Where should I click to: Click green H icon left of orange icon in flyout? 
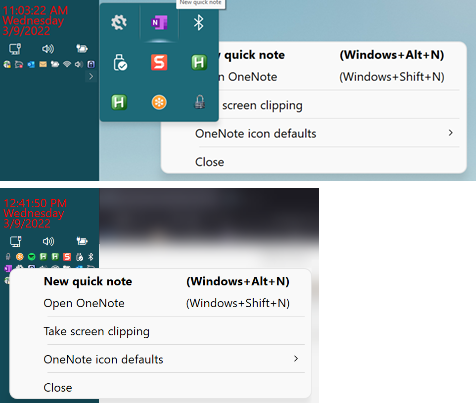pyautogui.click(x=119, y=102)
